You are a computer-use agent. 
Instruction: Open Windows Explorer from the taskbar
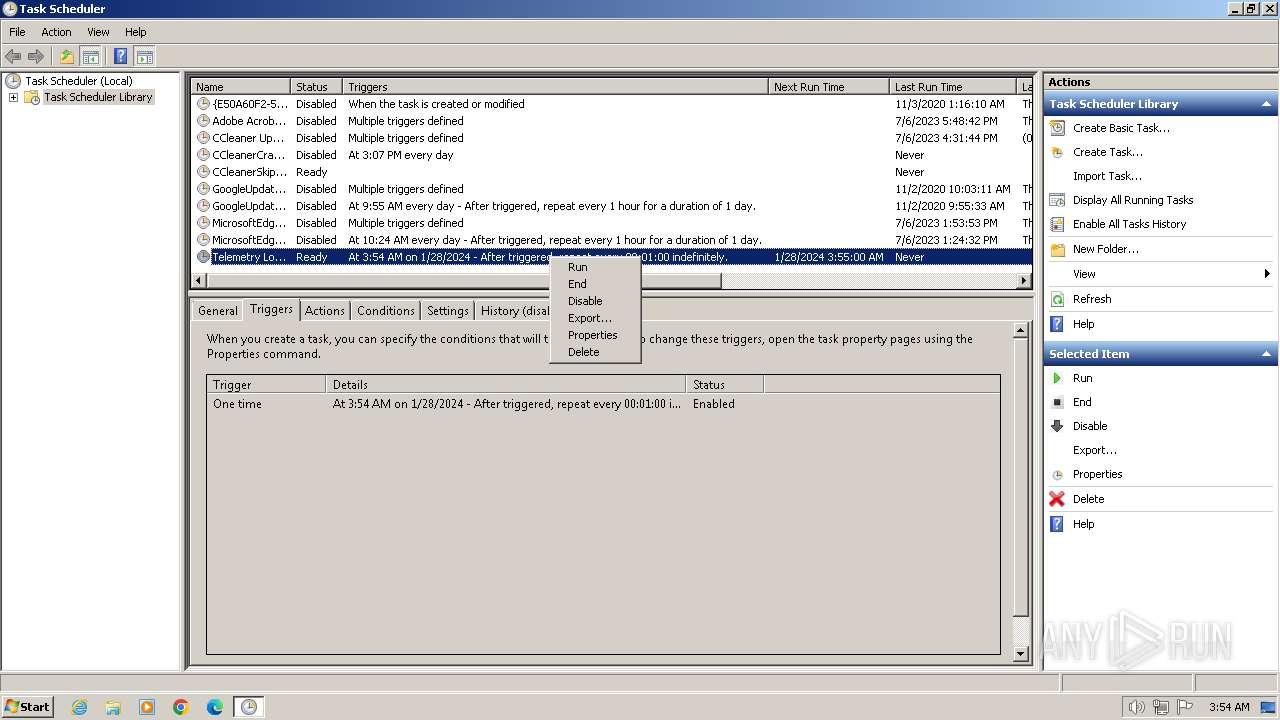[113, 707]
